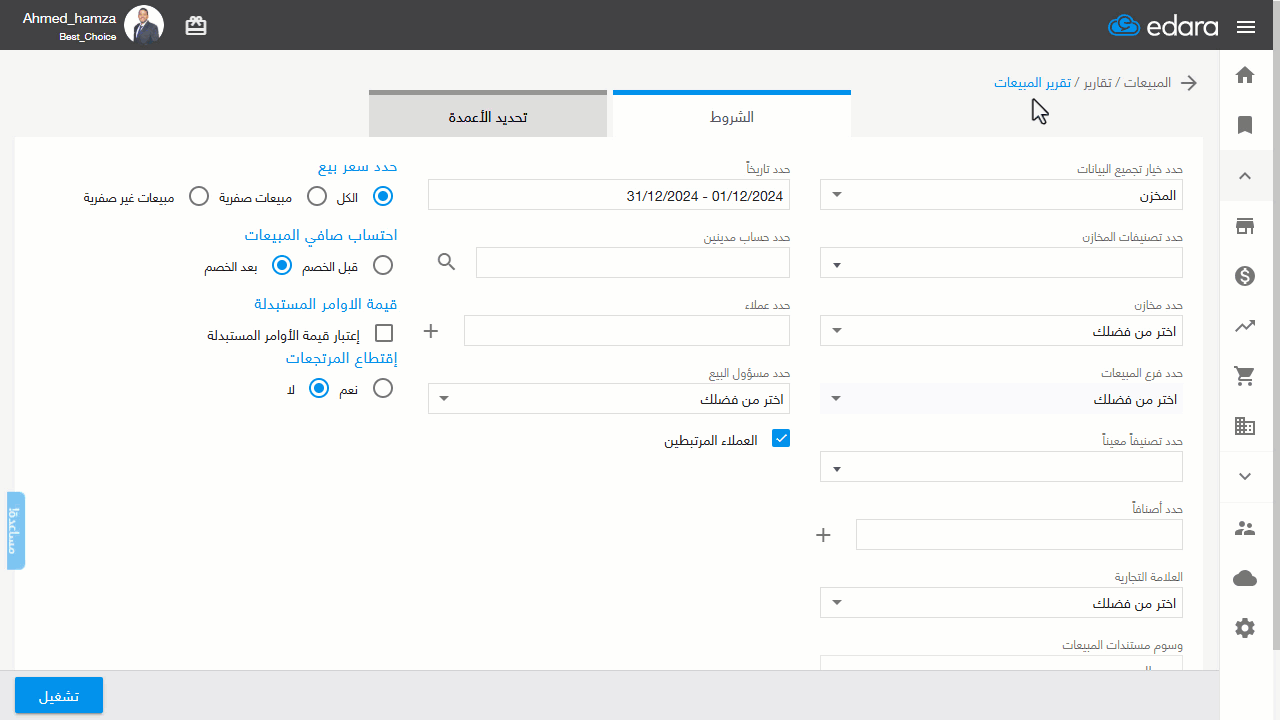Screen dimensions: 1280x720
Task: Select the مبيعات غير صفرية radio option
Action: [199, 197]
